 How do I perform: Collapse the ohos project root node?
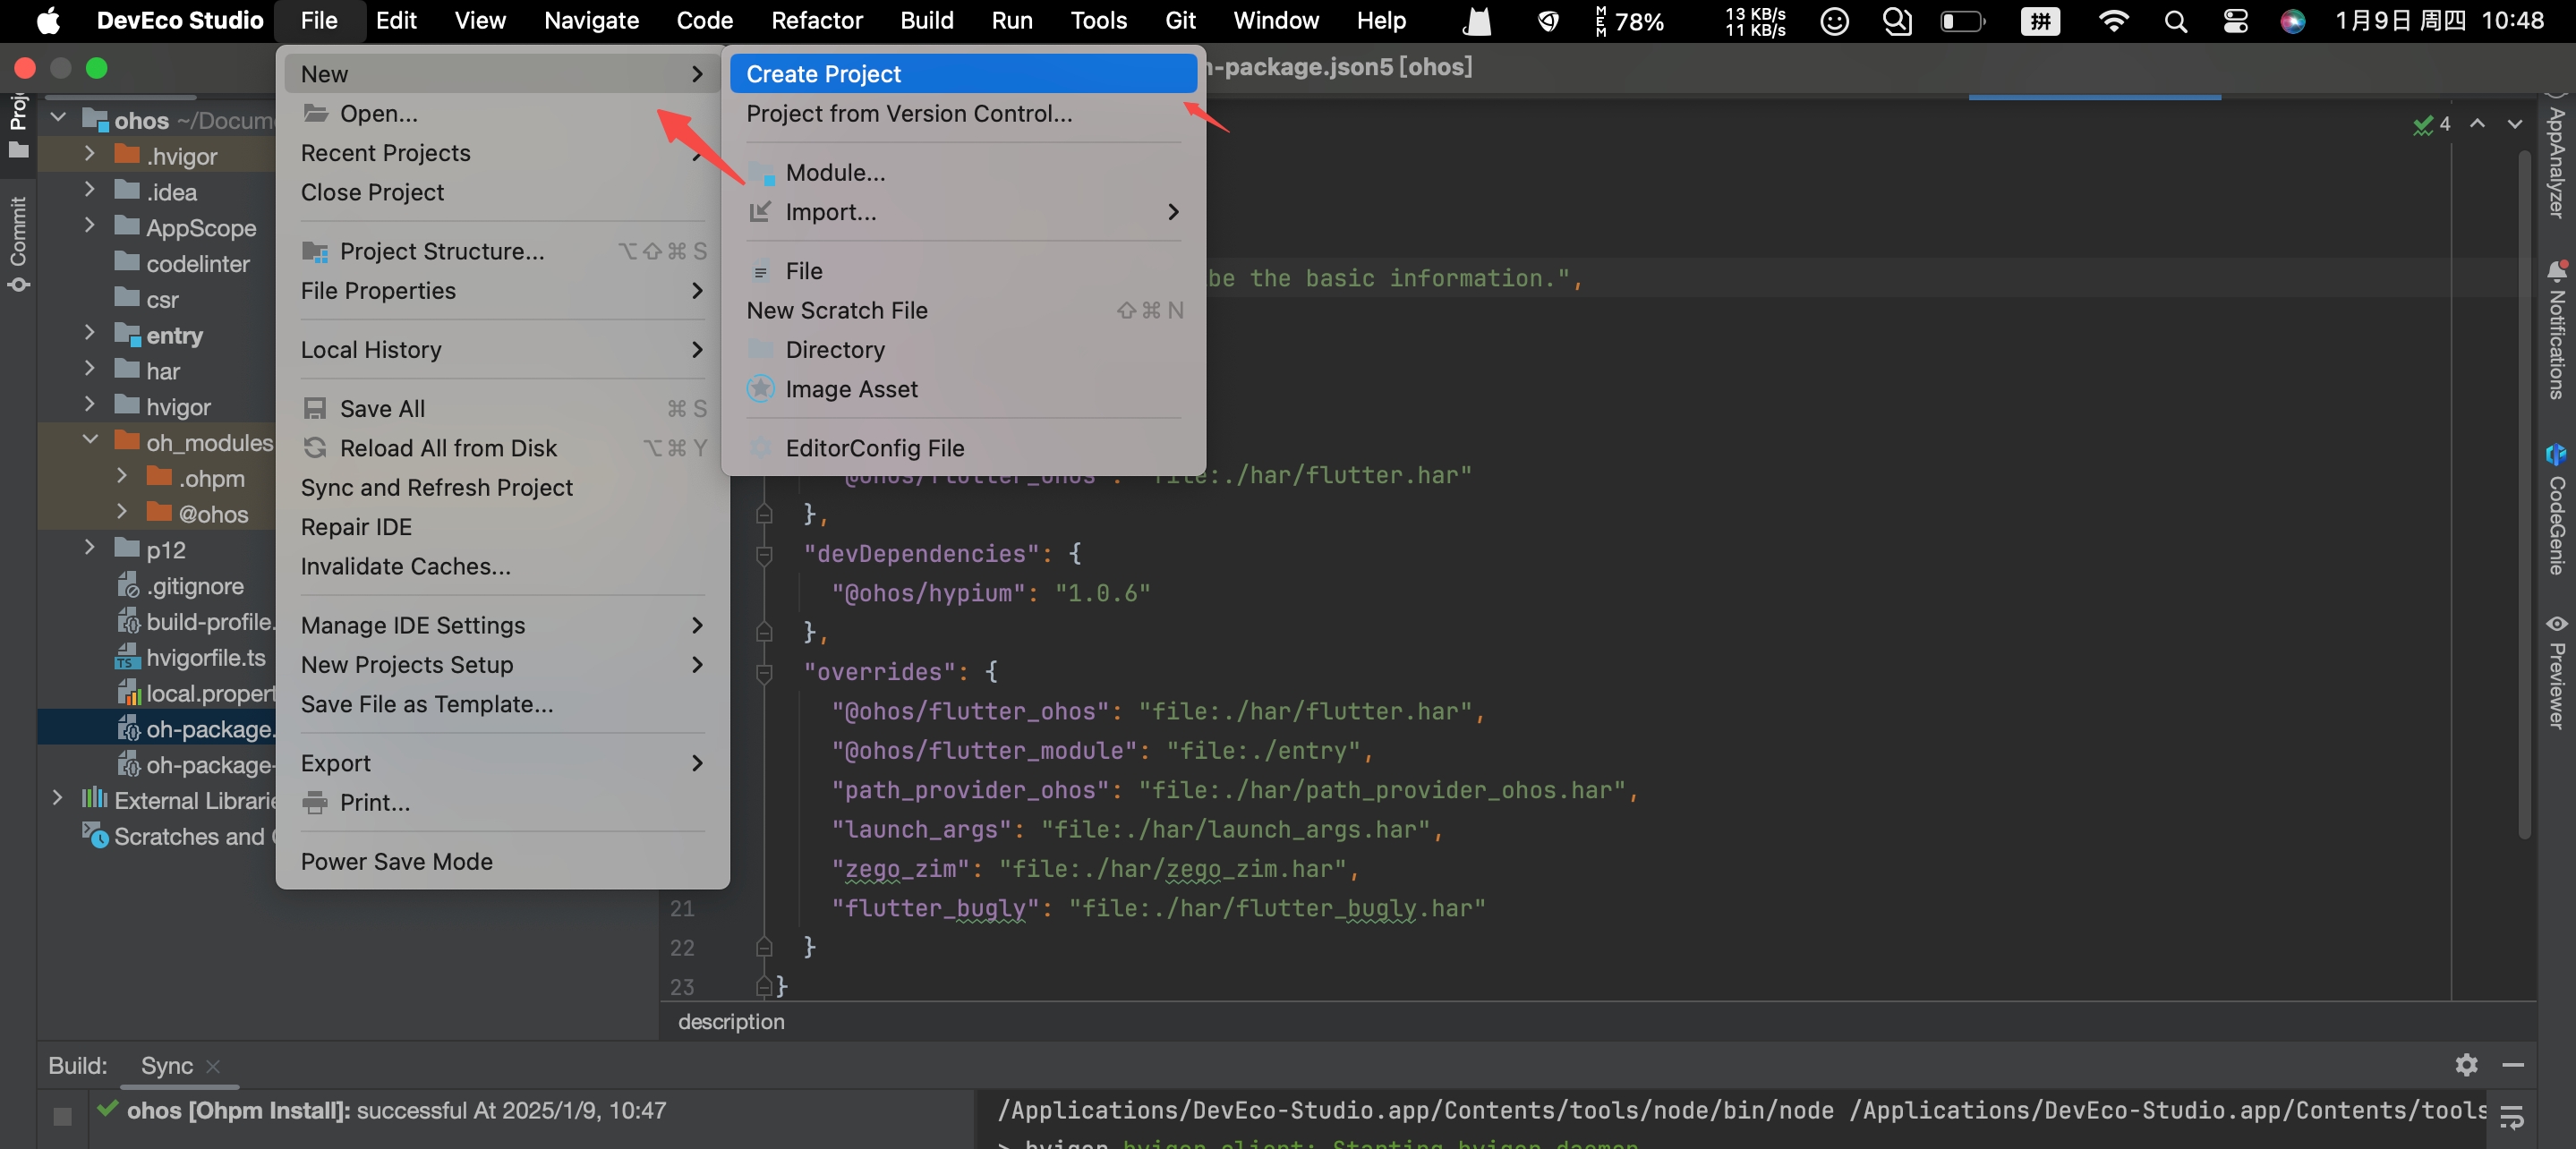pos(58,118)
